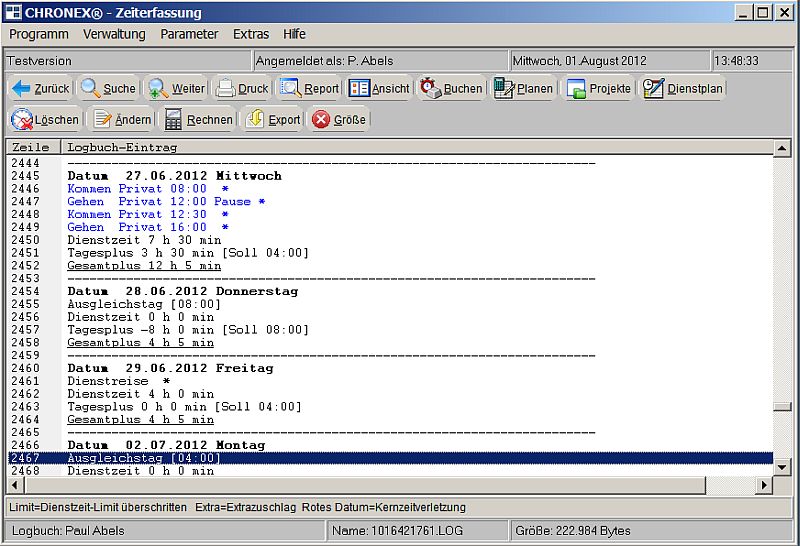Open the Verwaltung menu
Image resolution: width=800 pixels, height=546 pixels.
114,34
